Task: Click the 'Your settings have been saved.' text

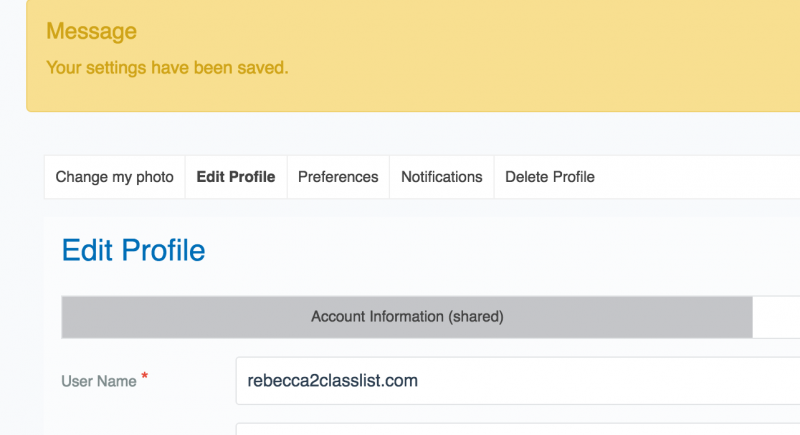Action: 167,68
